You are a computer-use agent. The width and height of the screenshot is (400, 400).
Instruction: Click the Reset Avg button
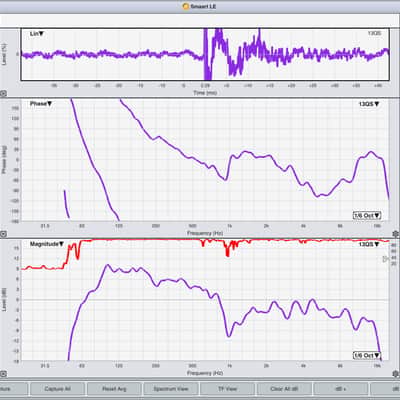114,389
